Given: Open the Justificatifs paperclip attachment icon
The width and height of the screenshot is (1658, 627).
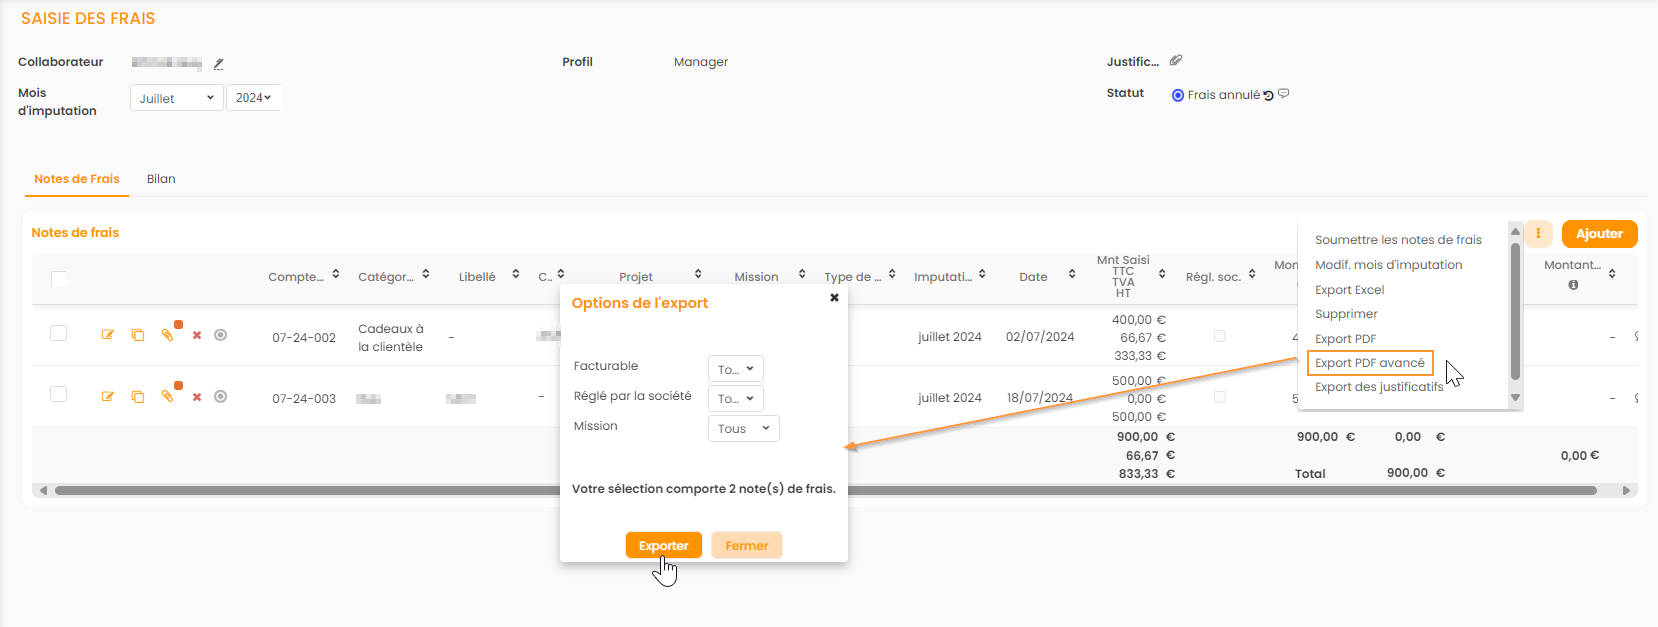Looking at the screenshot, I should click(1177, 61).
